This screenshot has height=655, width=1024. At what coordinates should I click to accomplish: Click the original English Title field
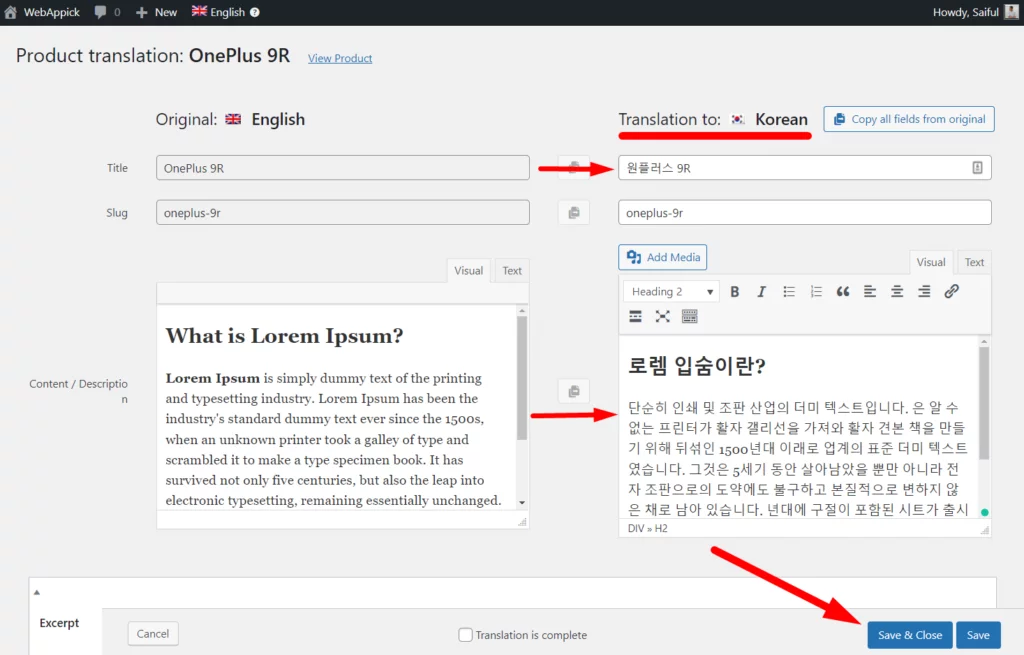tap(343, 168)
